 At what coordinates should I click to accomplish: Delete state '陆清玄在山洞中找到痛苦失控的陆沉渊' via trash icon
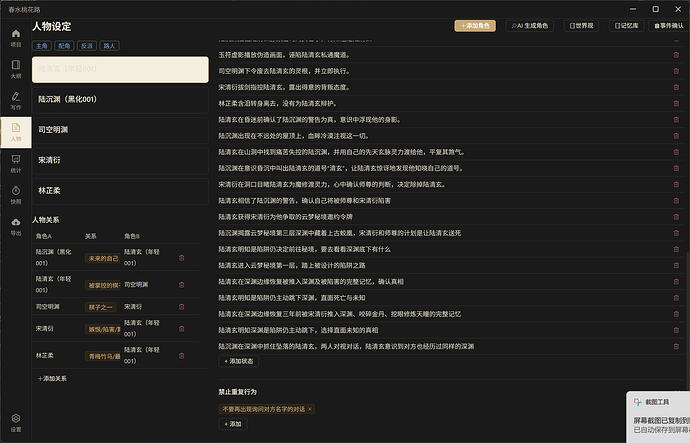676,152
